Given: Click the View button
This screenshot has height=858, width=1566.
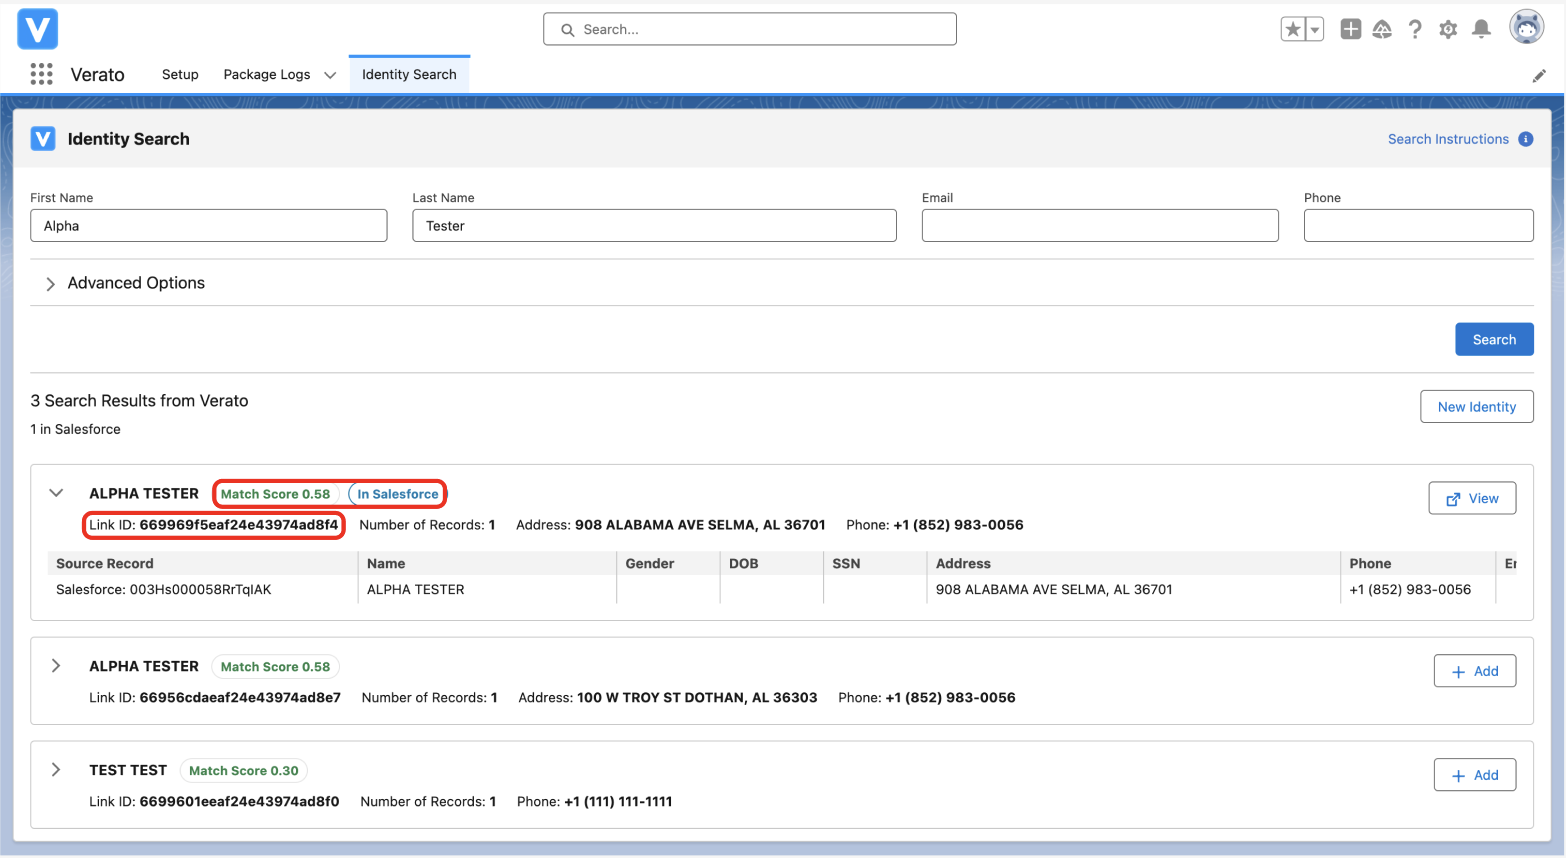Looking at the screenshot, I should coord(1472,498).
